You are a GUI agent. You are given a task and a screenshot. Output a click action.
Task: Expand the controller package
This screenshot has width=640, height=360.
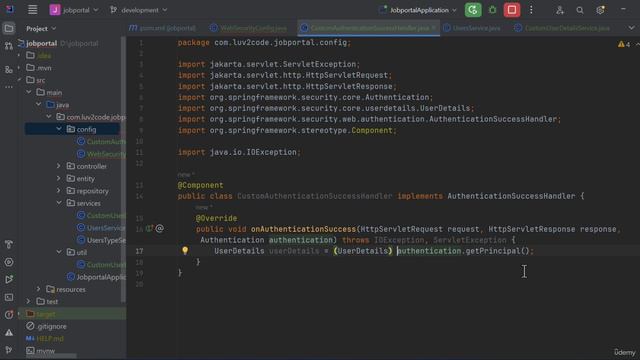(x=59, y=166)
